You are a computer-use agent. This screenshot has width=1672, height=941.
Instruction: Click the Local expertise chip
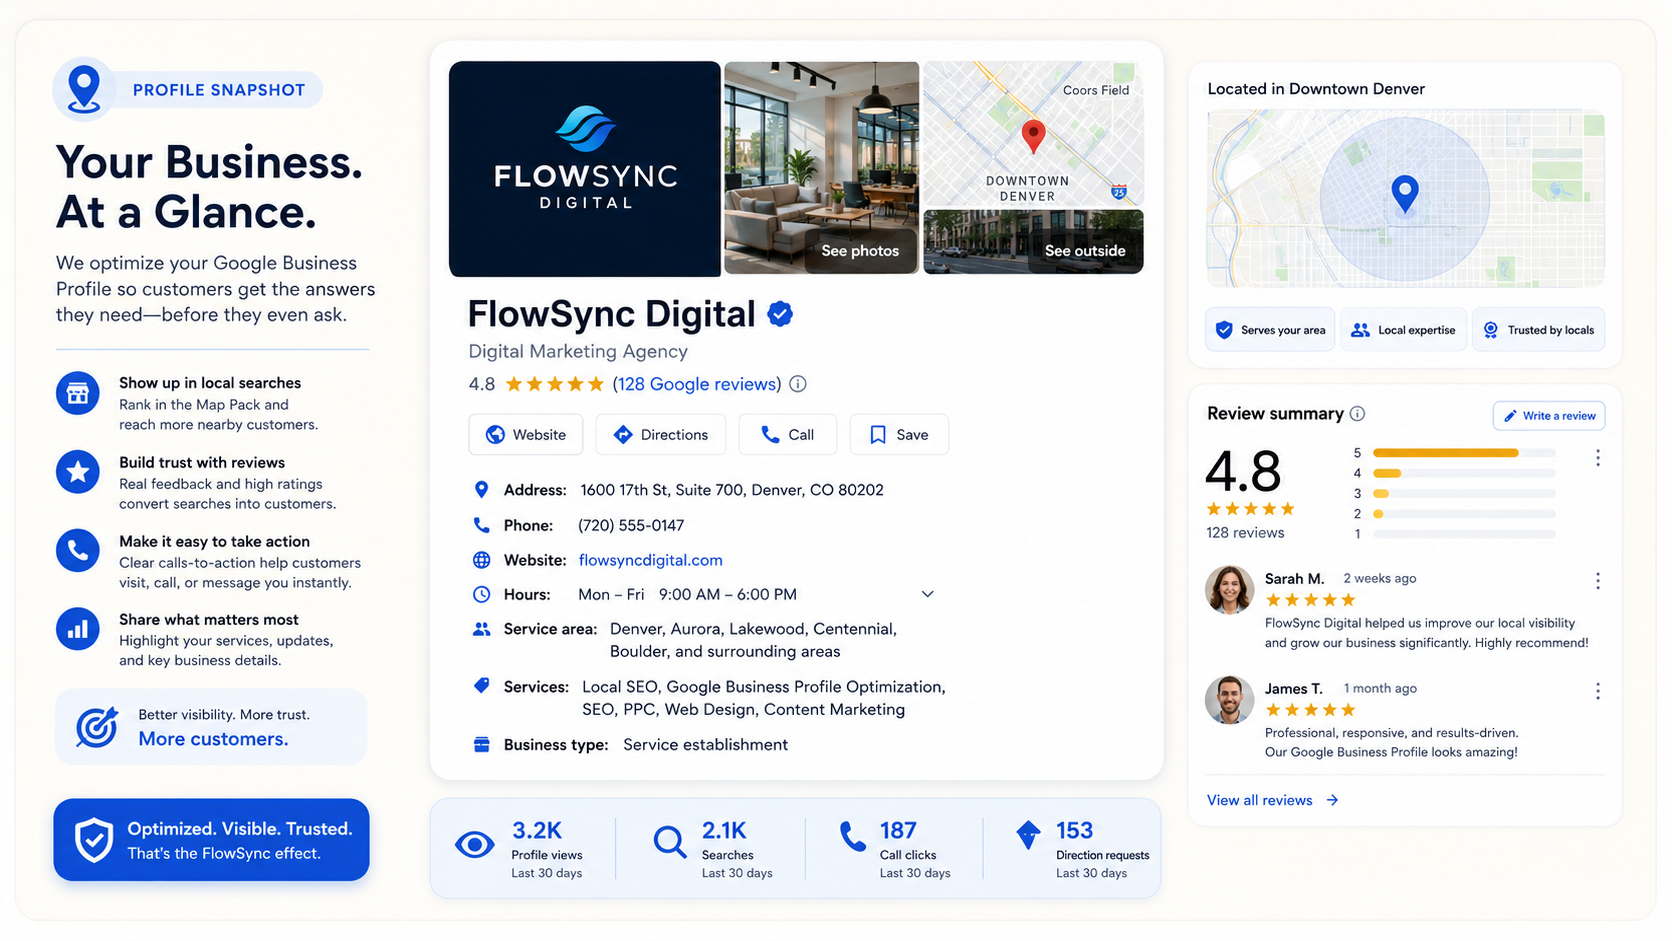[1403, 330]
